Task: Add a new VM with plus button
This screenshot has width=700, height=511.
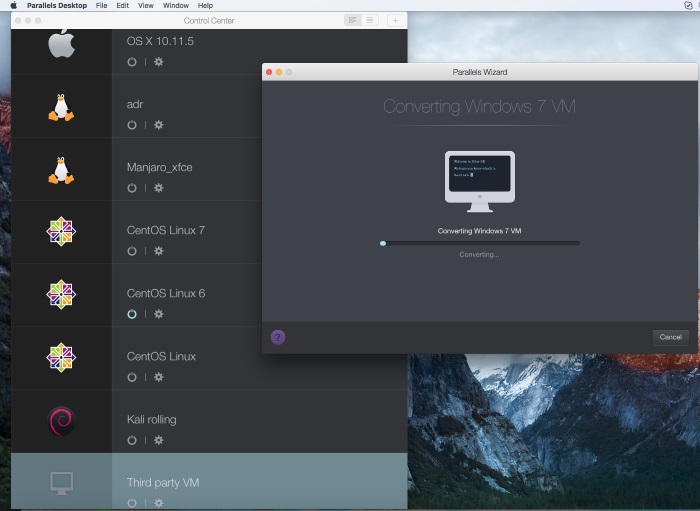Action: (395, 20)
